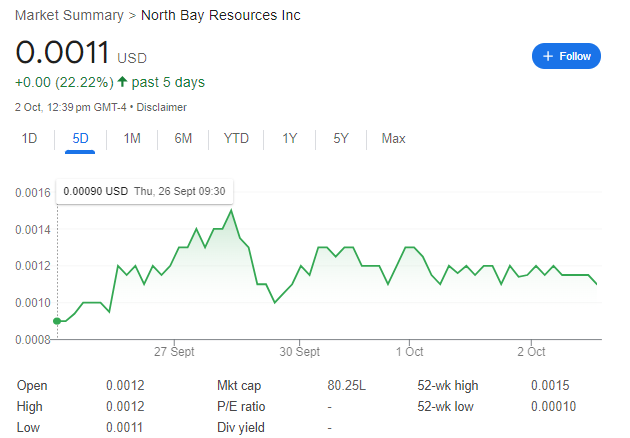Image resolution: width=630 pixels, height=438 pixels.
Task: Click the 0.0016 y-axis label
Action: [33, 193]
